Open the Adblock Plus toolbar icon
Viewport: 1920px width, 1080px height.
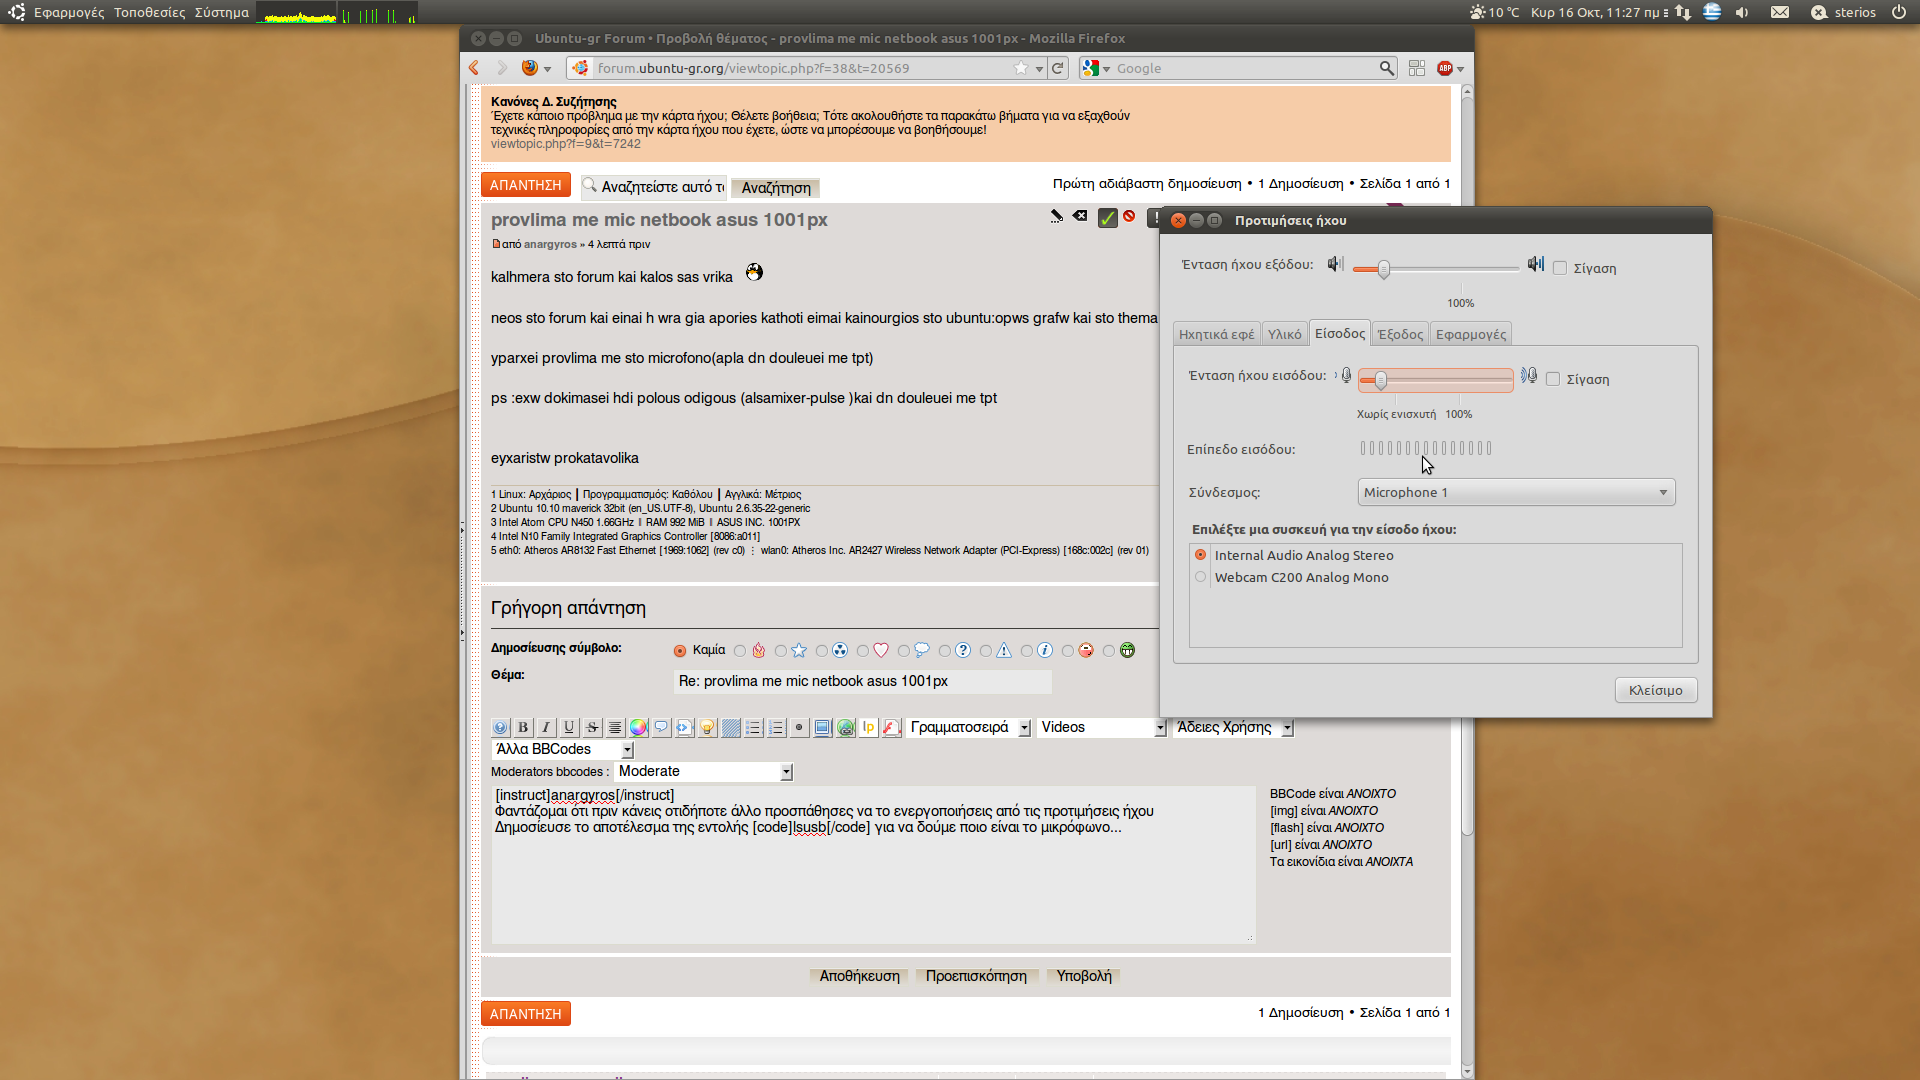coord(1445,68)
